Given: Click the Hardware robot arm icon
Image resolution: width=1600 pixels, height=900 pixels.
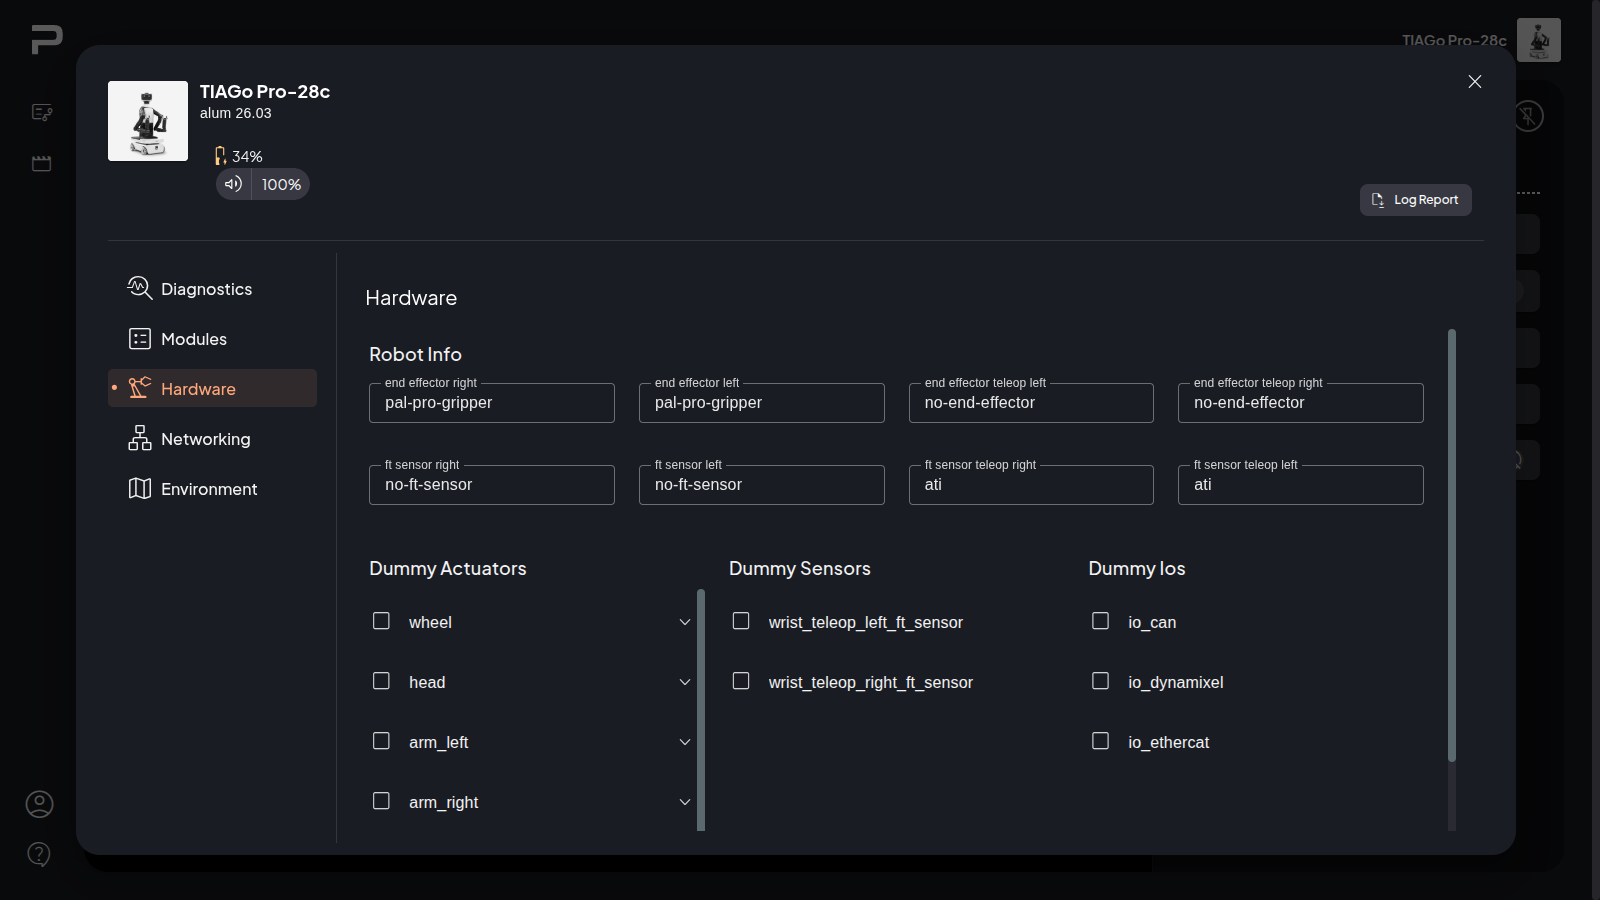Looking at the screenshot, I should click(140, 388).
